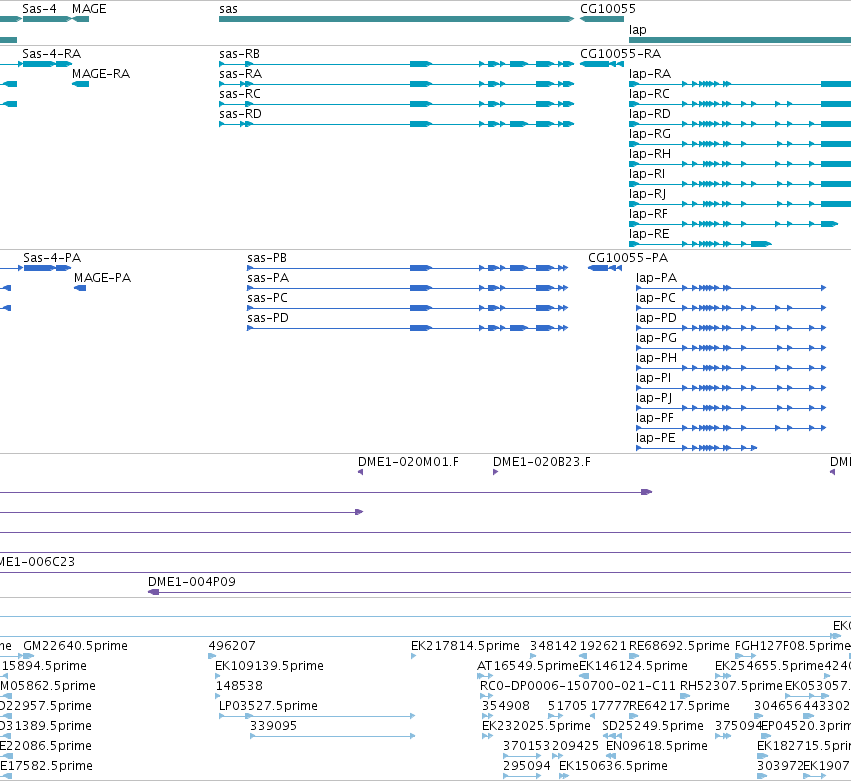Image resolution: width=851 pixels, height=781 pixels.
Task: Select EST EK109139.5prime
Action: click(x=269, y=666)
